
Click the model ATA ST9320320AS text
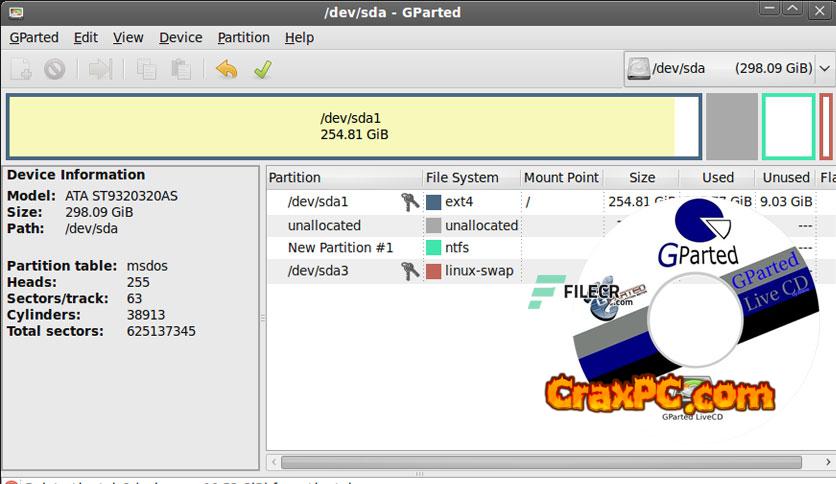122,196
